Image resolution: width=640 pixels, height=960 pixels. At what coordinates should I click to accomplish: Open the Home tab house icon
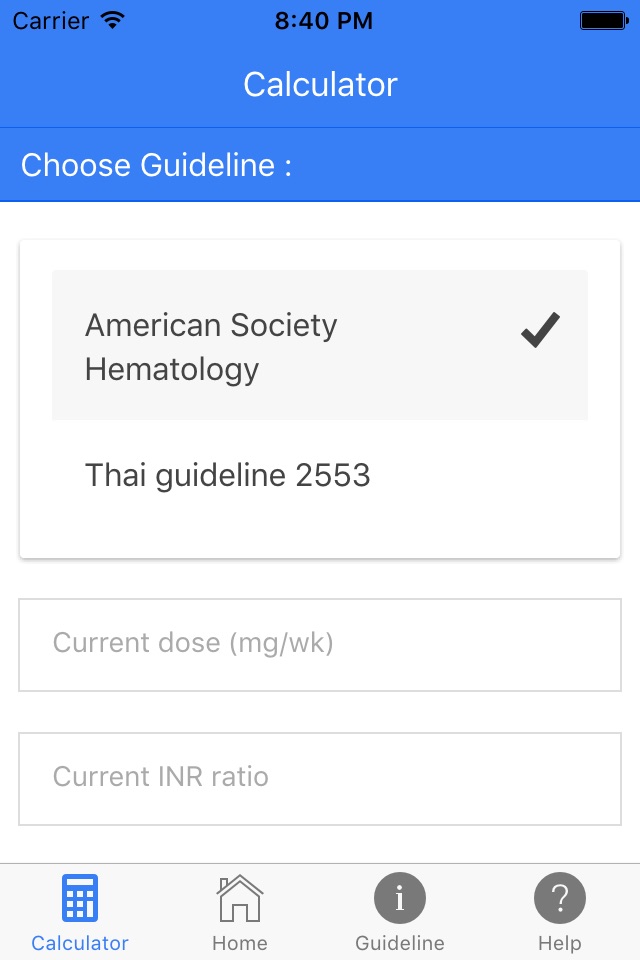239,898
